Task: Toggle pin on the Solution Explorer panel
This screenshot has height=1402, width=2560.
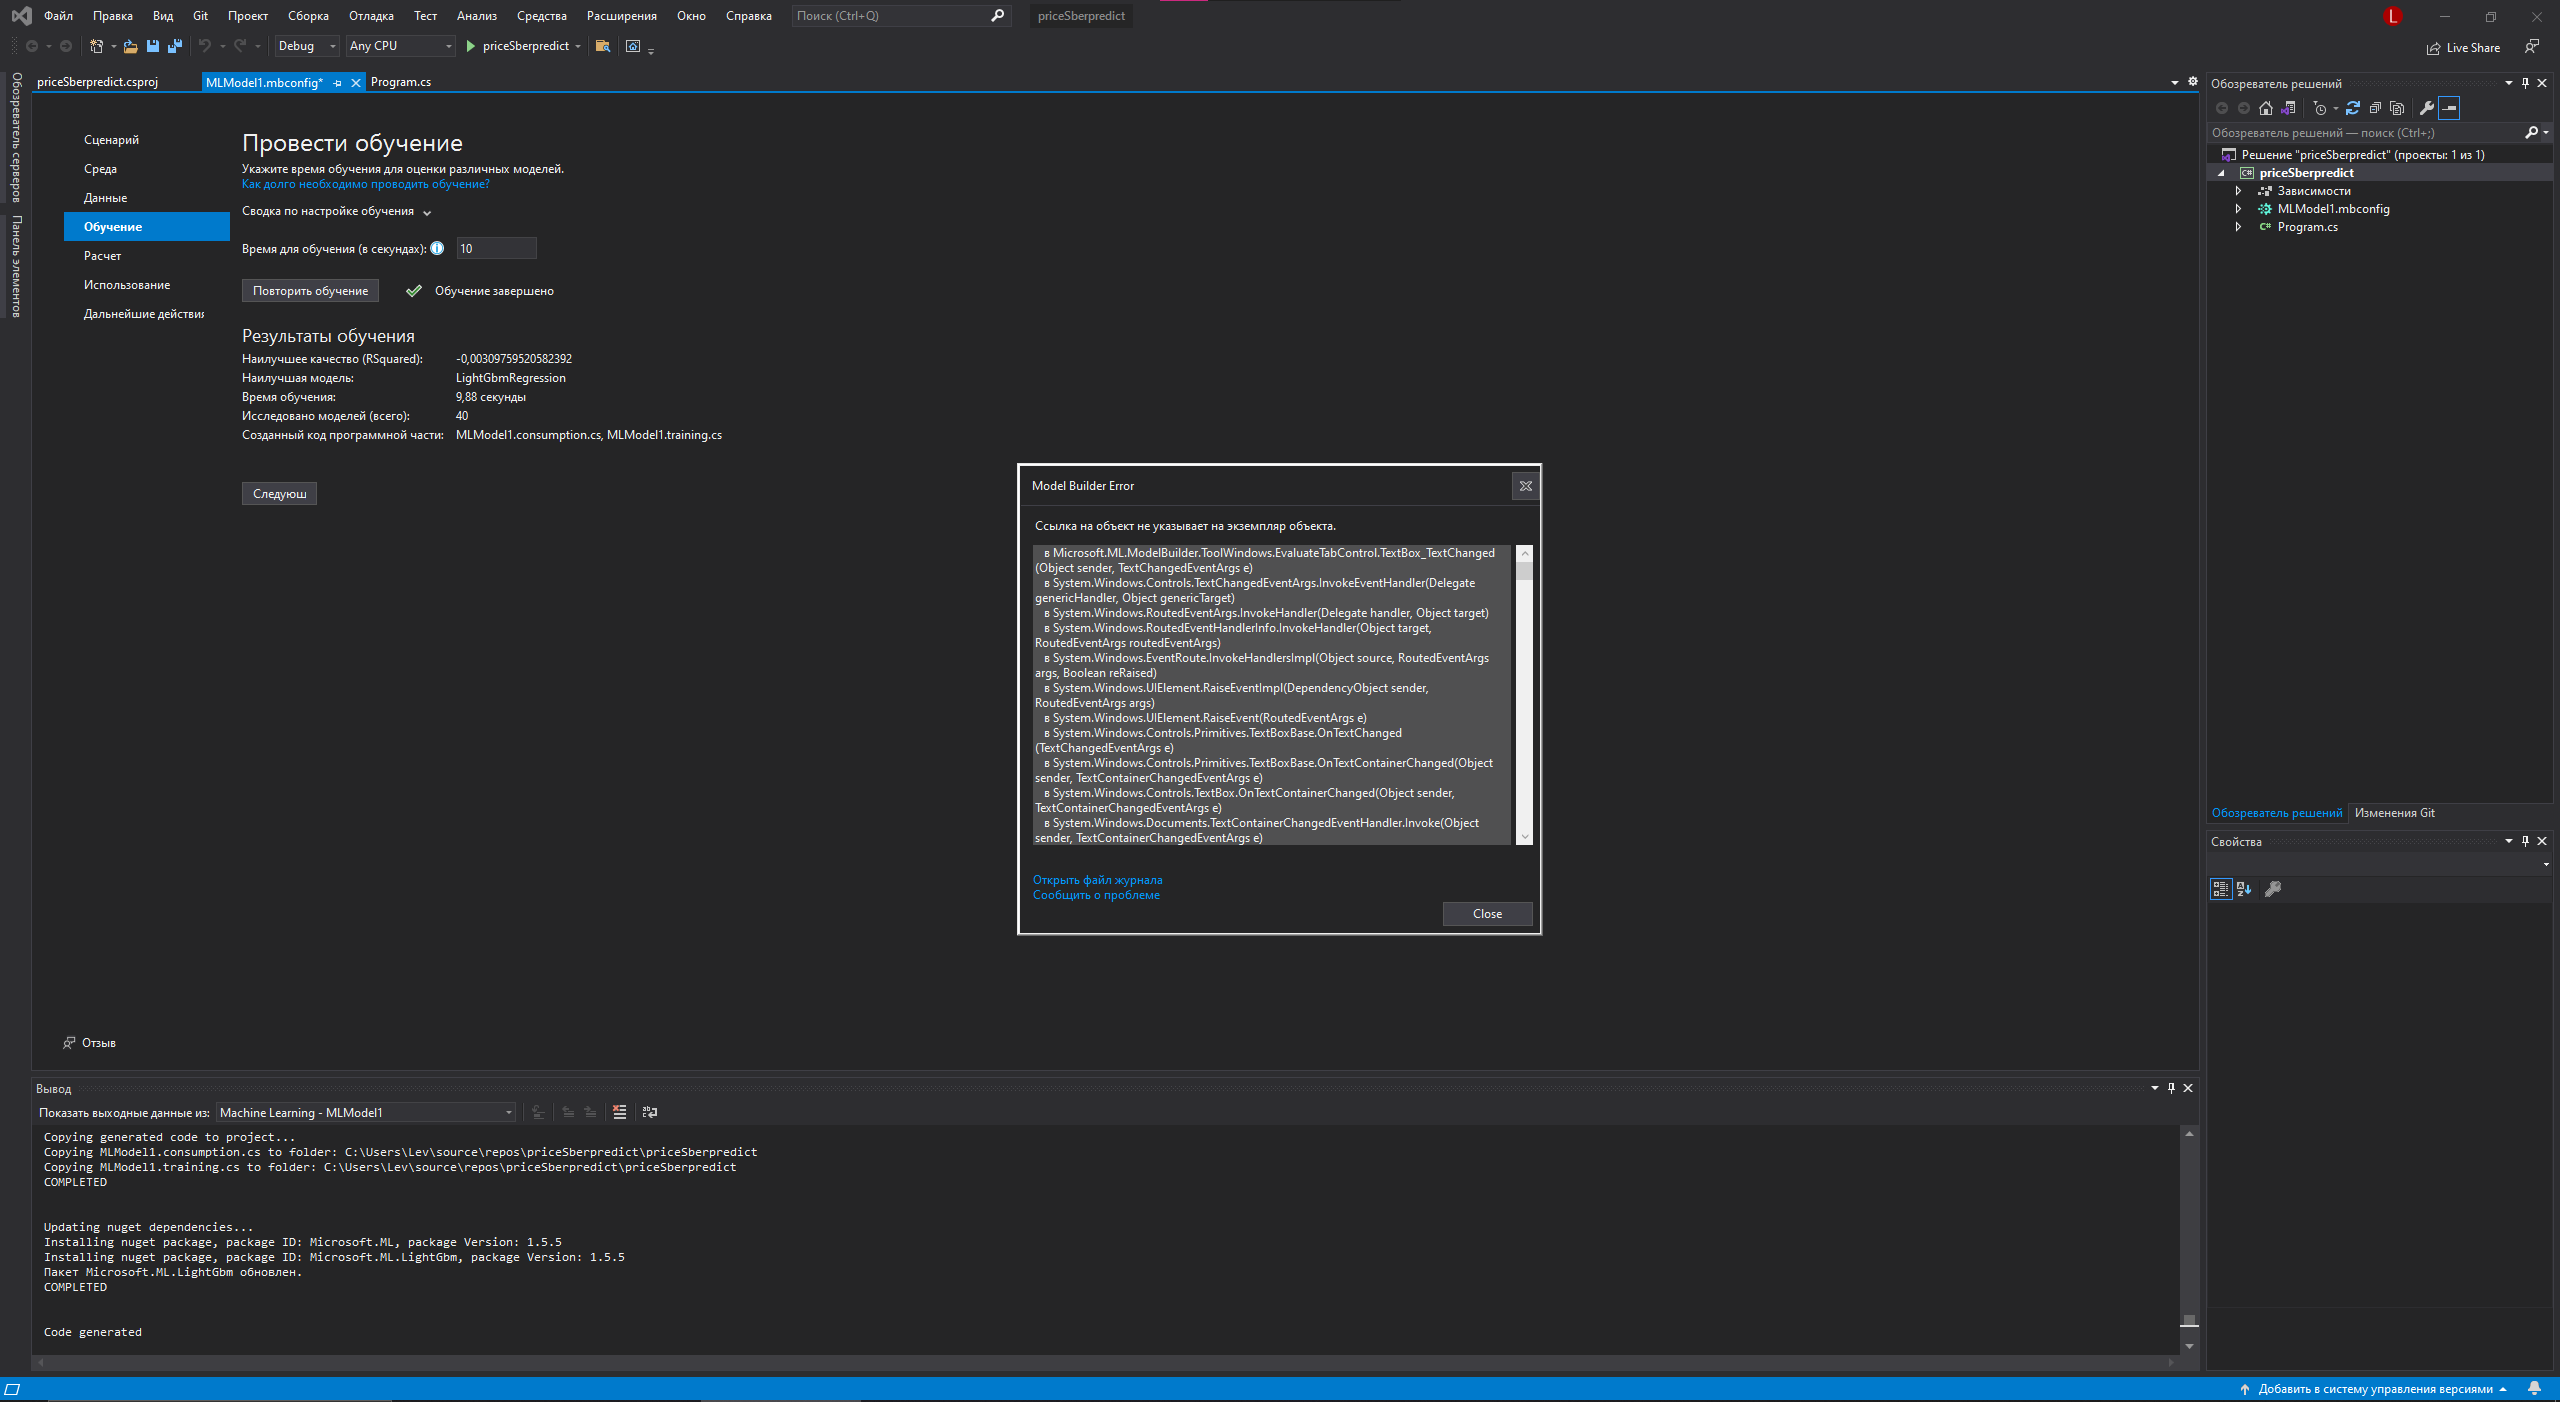Action: [x=2524, y=83]
